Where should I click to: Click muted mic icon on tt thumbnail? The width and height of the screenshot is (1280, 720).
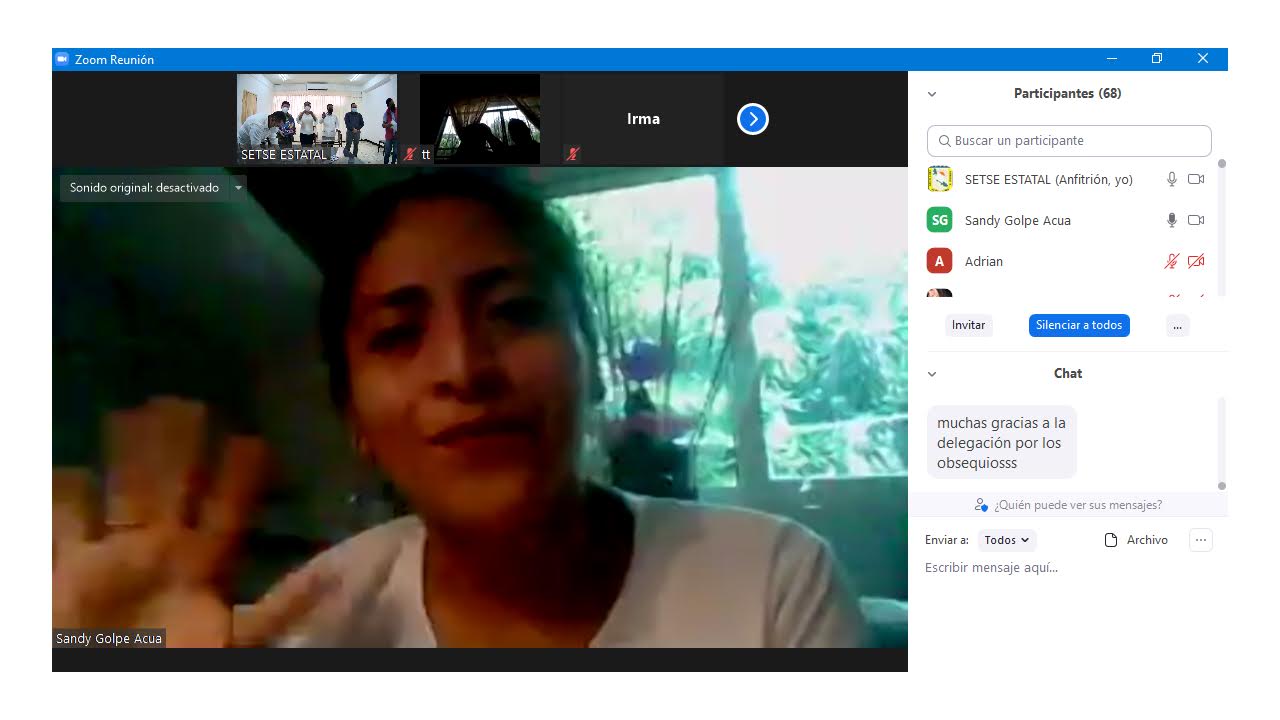pos(410,154)
